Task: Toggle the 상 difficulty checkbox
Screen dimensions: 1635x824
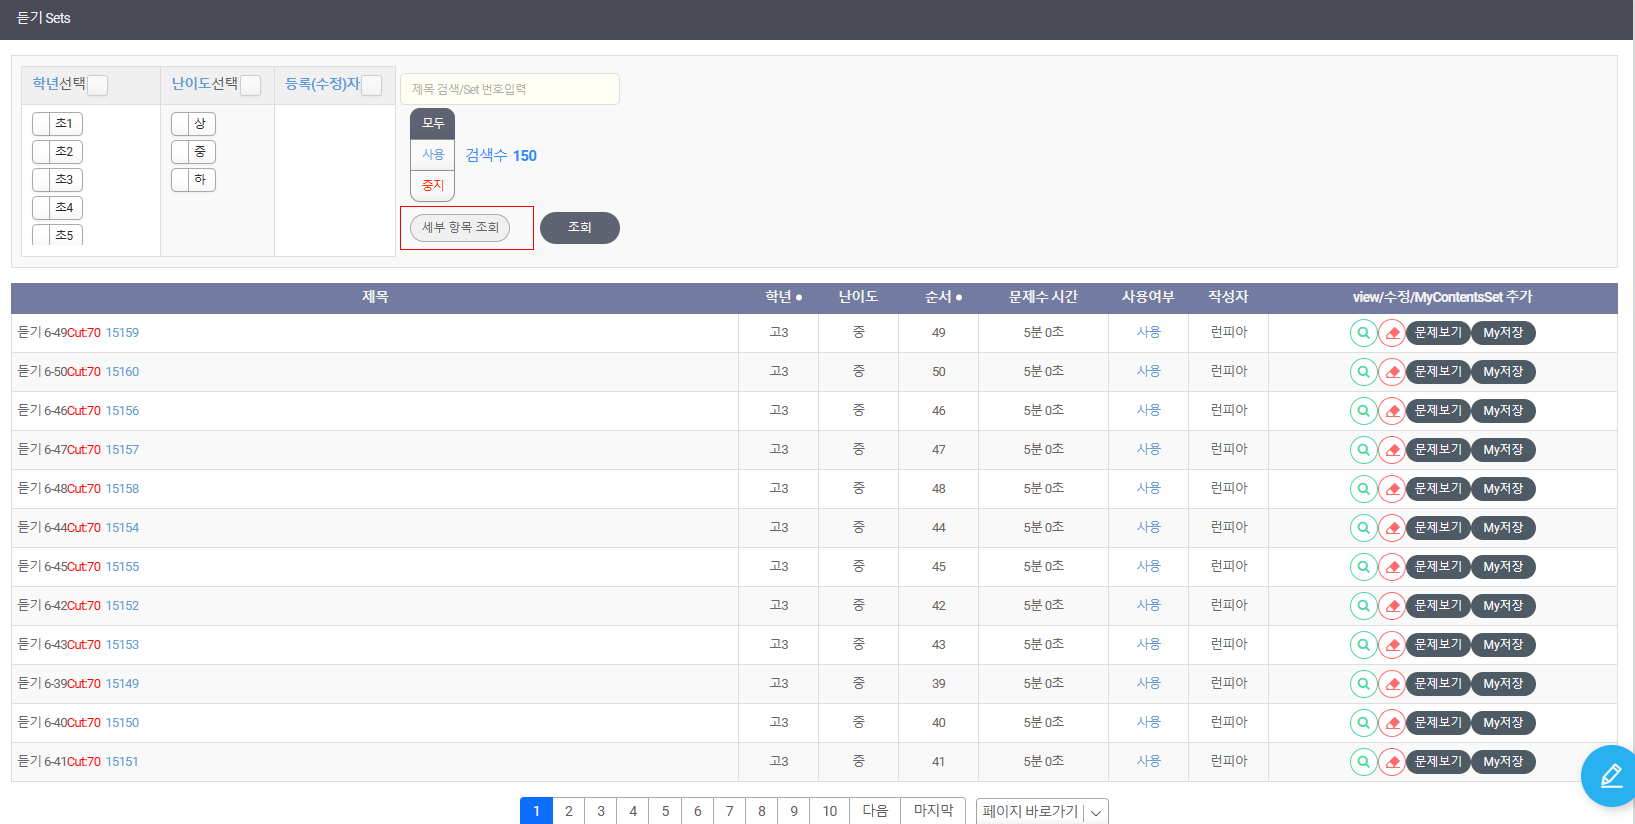Action: coord(181,124)
